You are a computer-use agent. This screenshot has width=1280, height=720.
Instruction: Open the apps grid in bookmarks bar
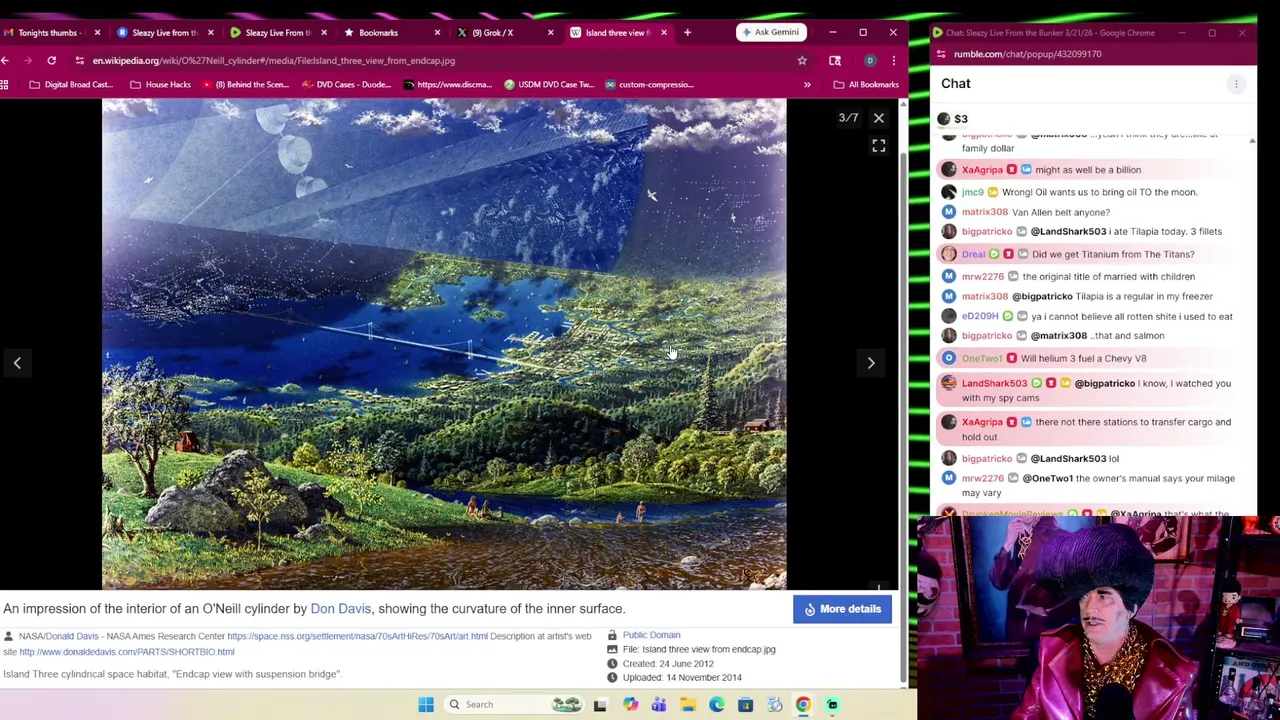click(x=5, y=85)
